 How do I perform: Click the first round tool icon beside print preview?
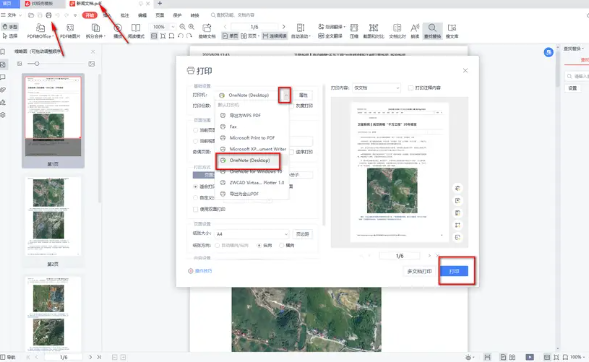point(458,189)
